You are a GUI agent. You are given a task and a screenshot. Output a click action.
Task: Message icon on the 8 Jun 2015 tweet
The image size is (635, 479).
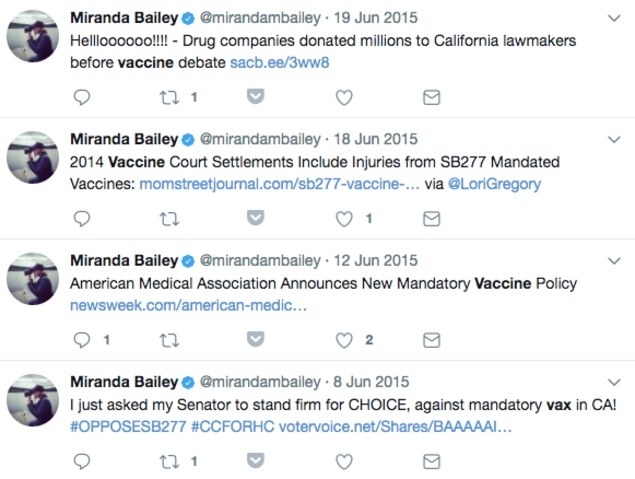(x=432, y=462)
